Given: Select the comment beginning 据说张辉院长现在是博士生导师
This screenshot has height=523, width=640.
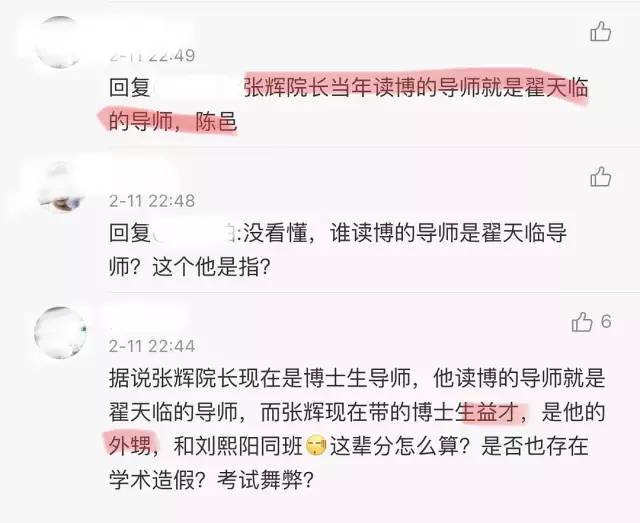Looking at the screenshot, I should tap(357, 429).
